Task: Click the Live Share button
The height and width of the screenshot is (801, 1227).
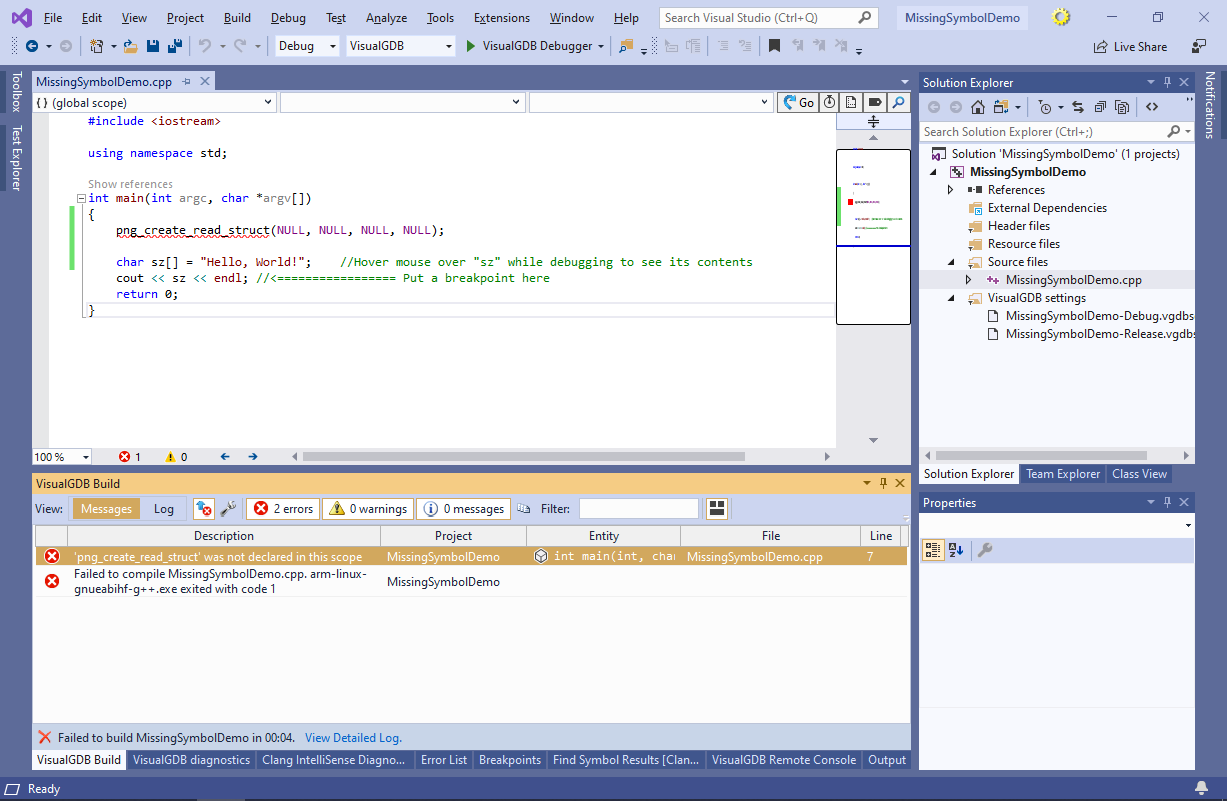Action: (1130, 46)
